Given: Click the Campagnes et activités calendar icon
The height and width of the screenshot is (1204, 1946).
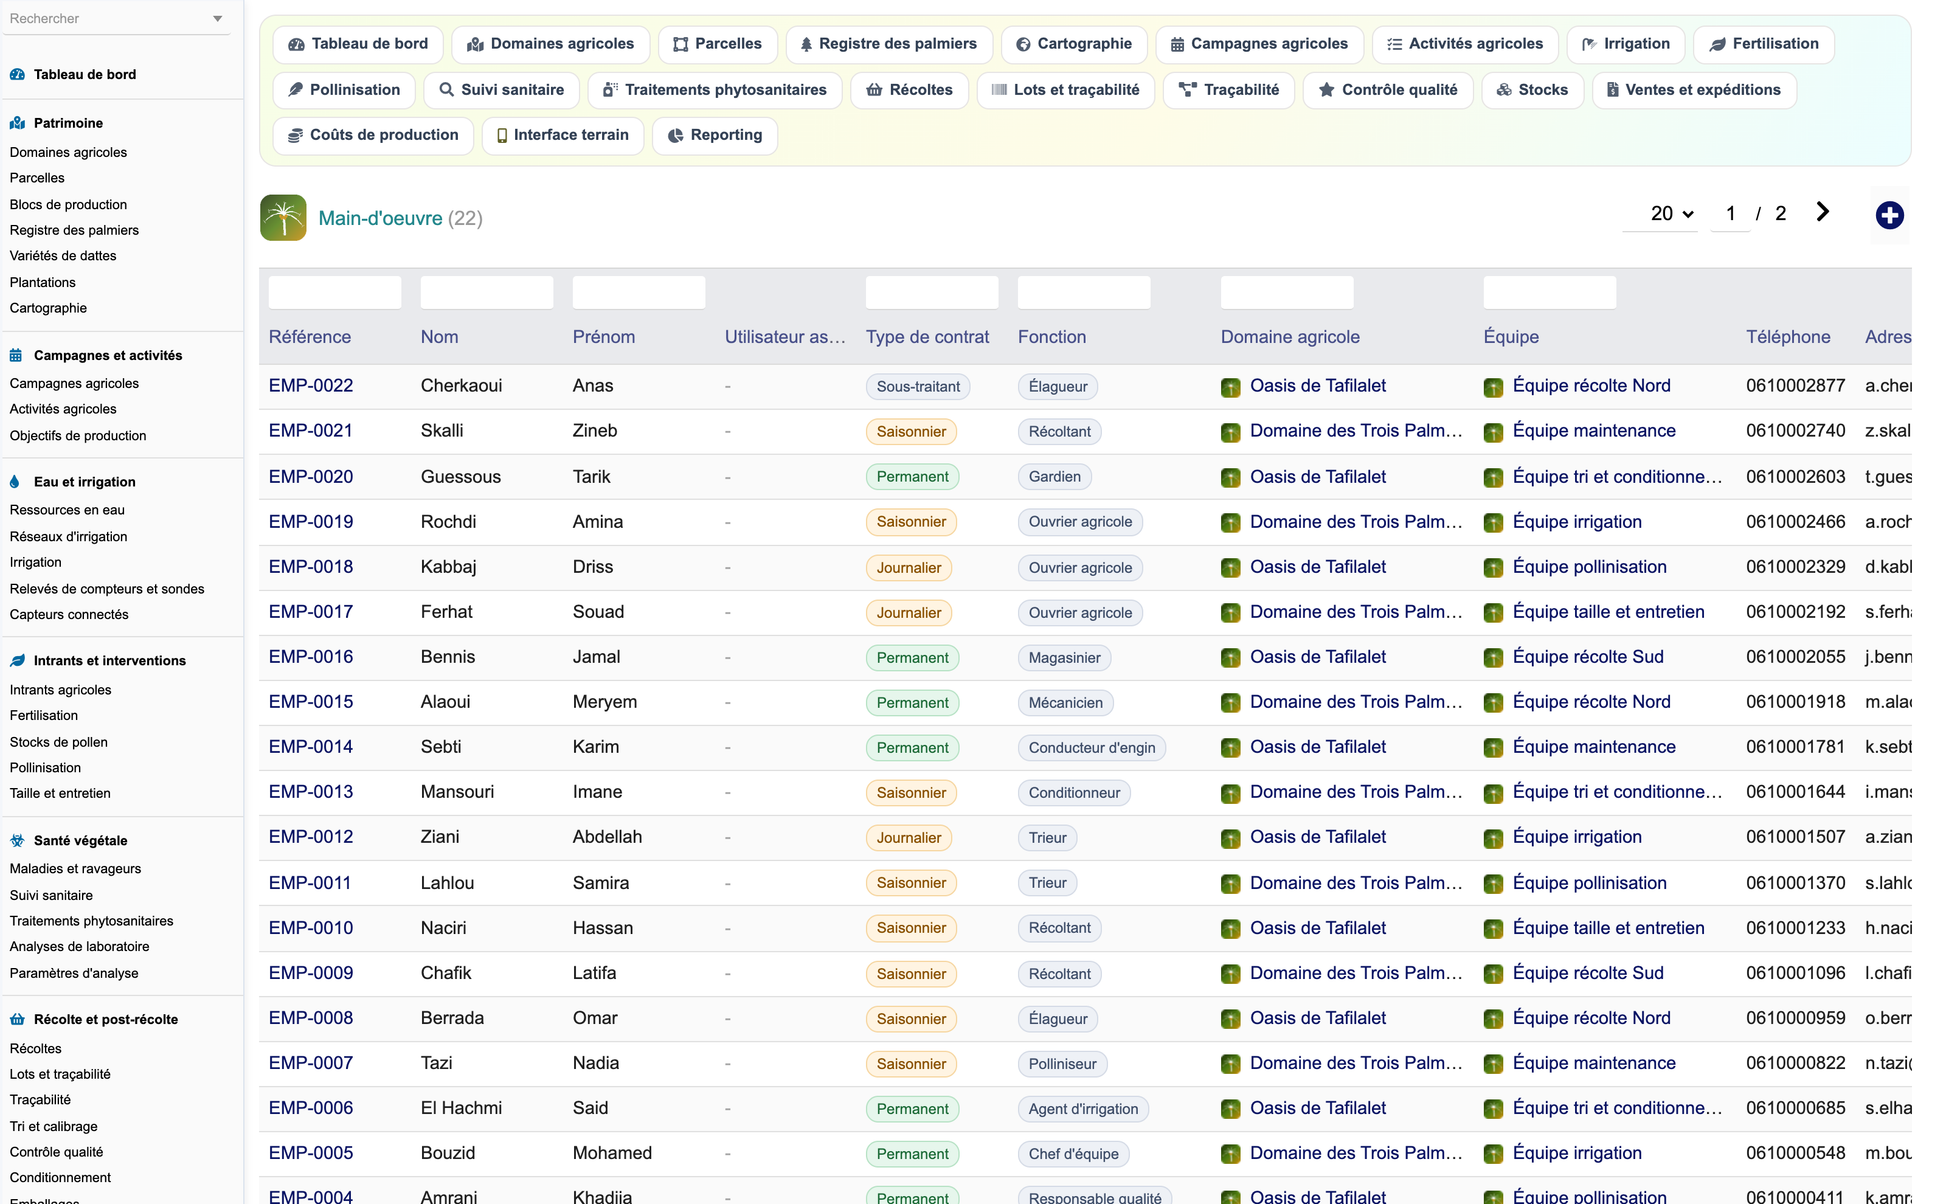Looking at the screenshot, I should (17, 355).
